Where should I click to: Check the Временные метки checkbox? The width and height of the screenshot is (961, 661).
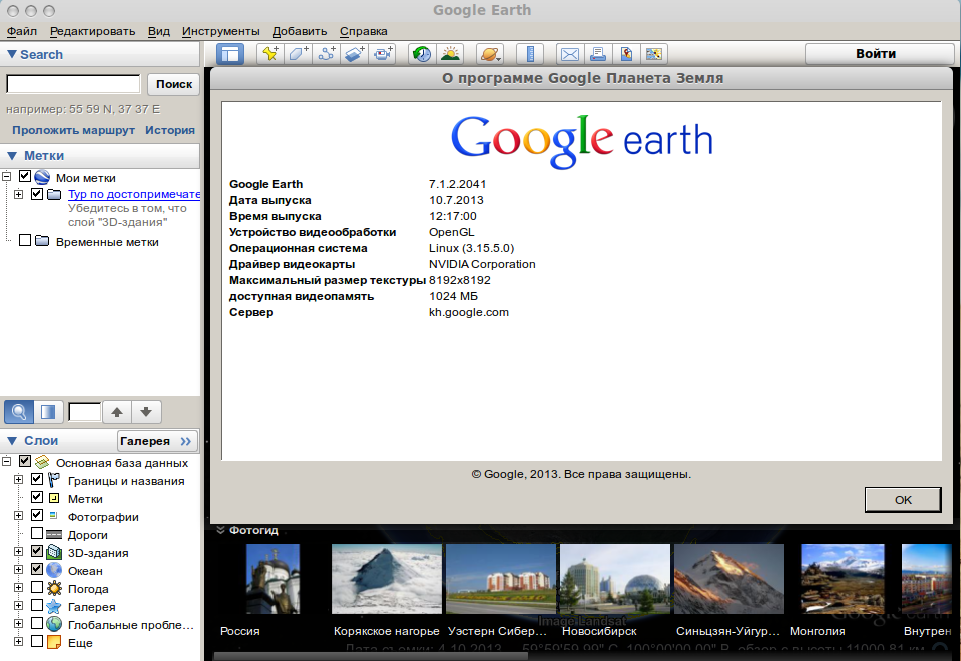pyautogui.click(x=25, y=240)
